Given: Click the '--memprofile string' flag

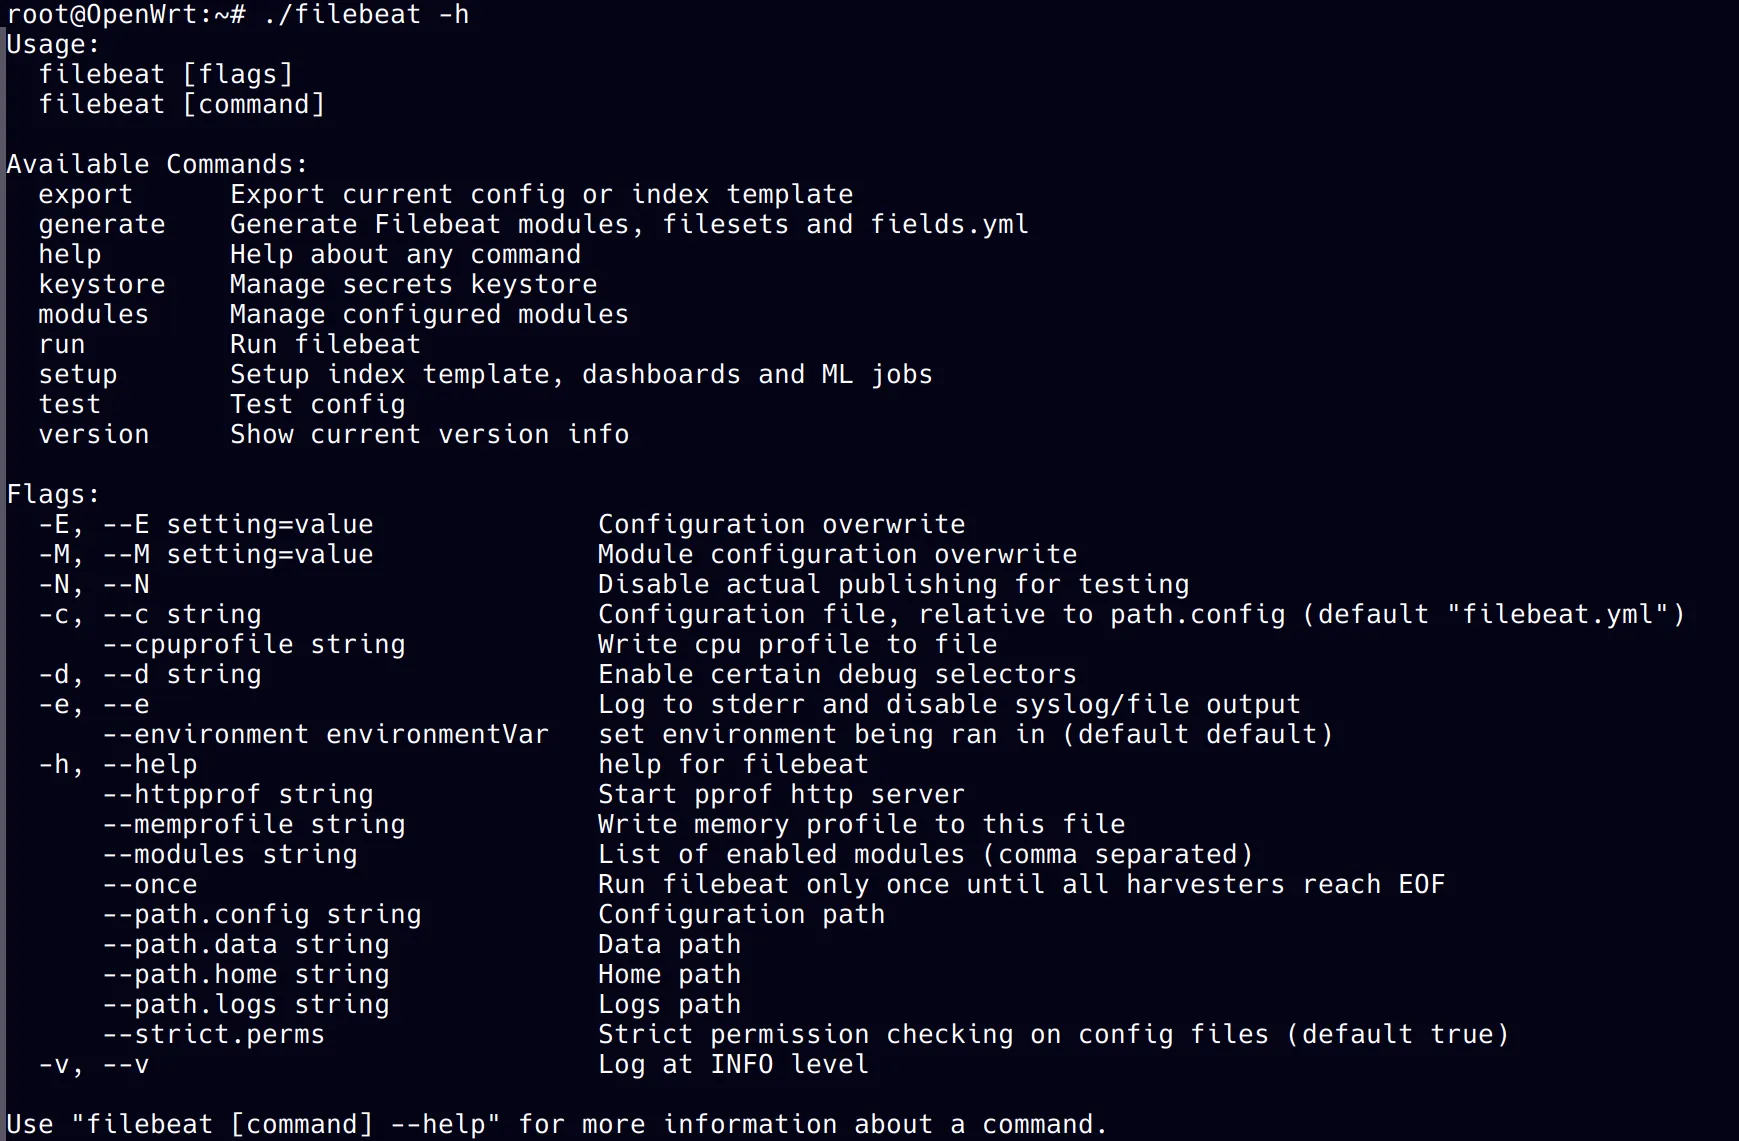Looking at the screenshot, I should [254, 825].
